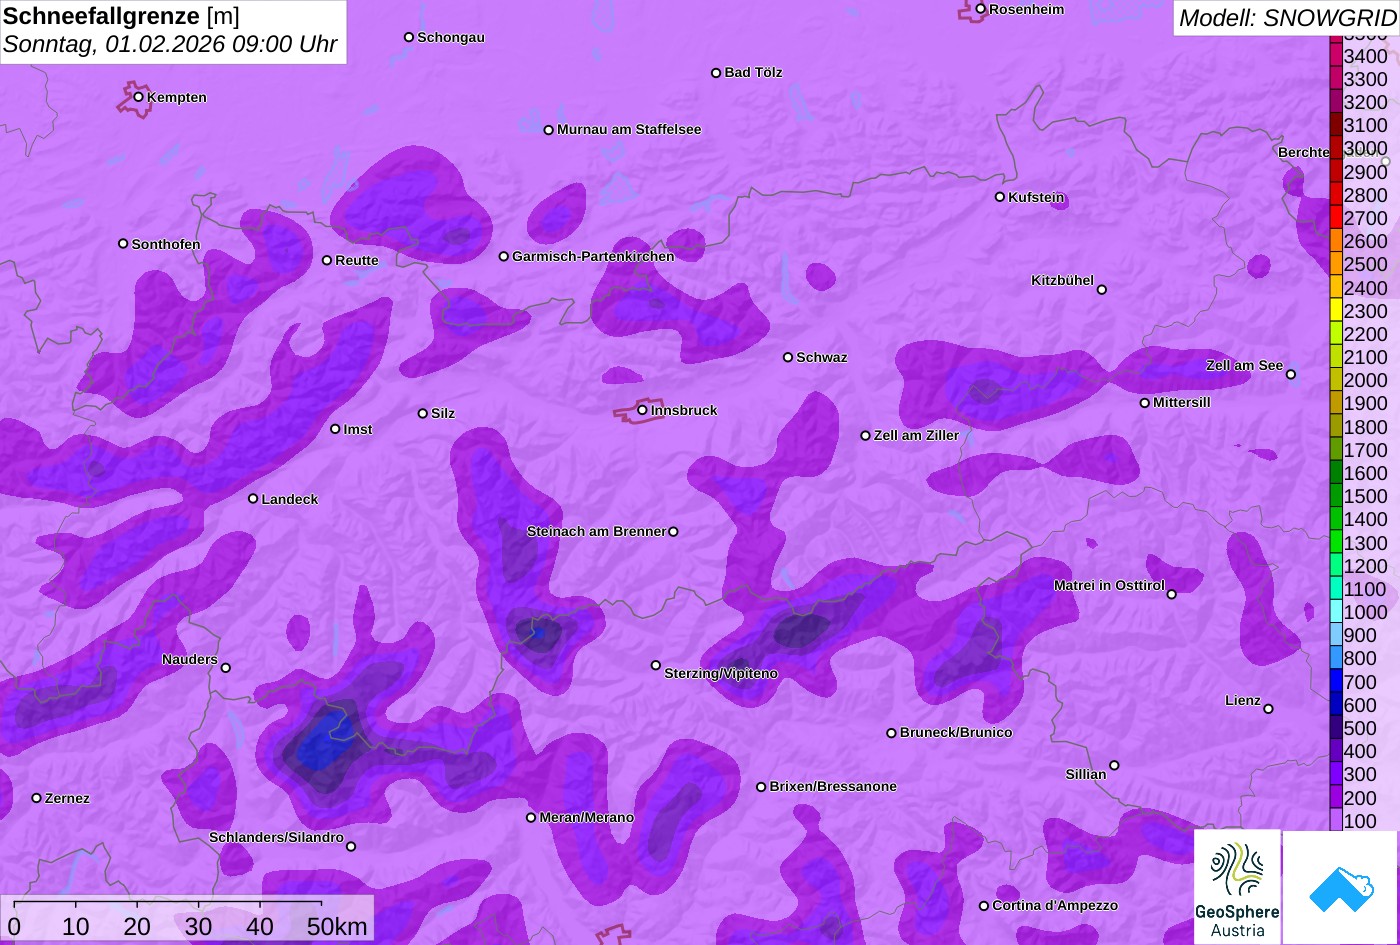Click the Lienz town label
Viewport: 1400px width, 945px height.
click(x=1243, y=700)
